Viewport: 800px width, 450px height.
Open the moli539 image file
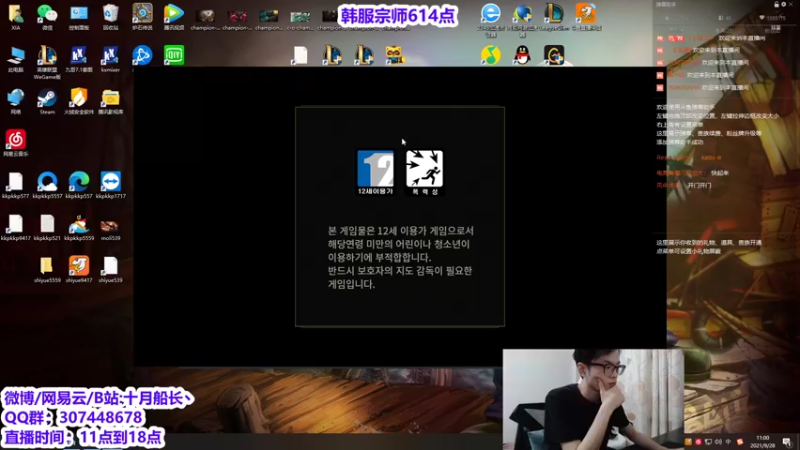click(x=110, y=228)
